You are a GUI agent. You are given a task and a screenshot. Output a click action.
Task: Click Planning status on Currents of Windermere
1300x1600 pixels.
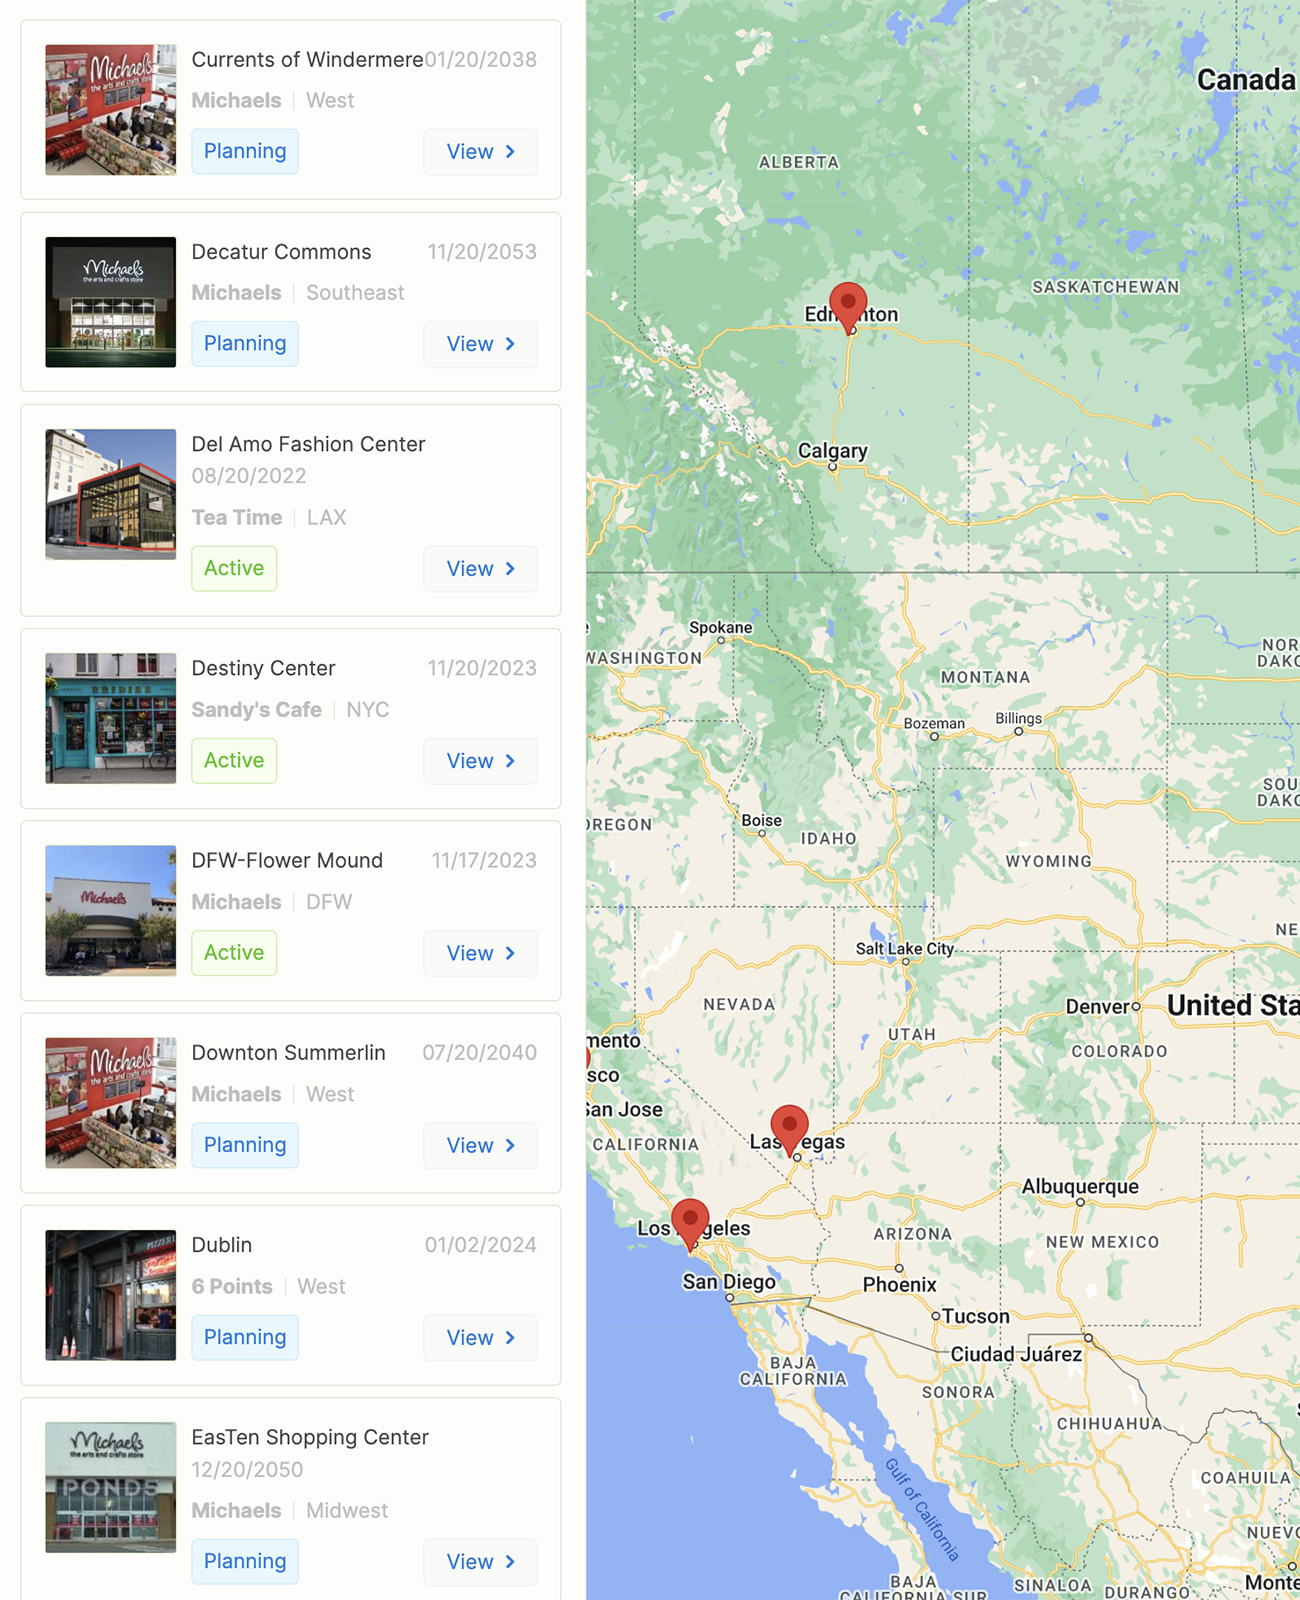point(245,152)
